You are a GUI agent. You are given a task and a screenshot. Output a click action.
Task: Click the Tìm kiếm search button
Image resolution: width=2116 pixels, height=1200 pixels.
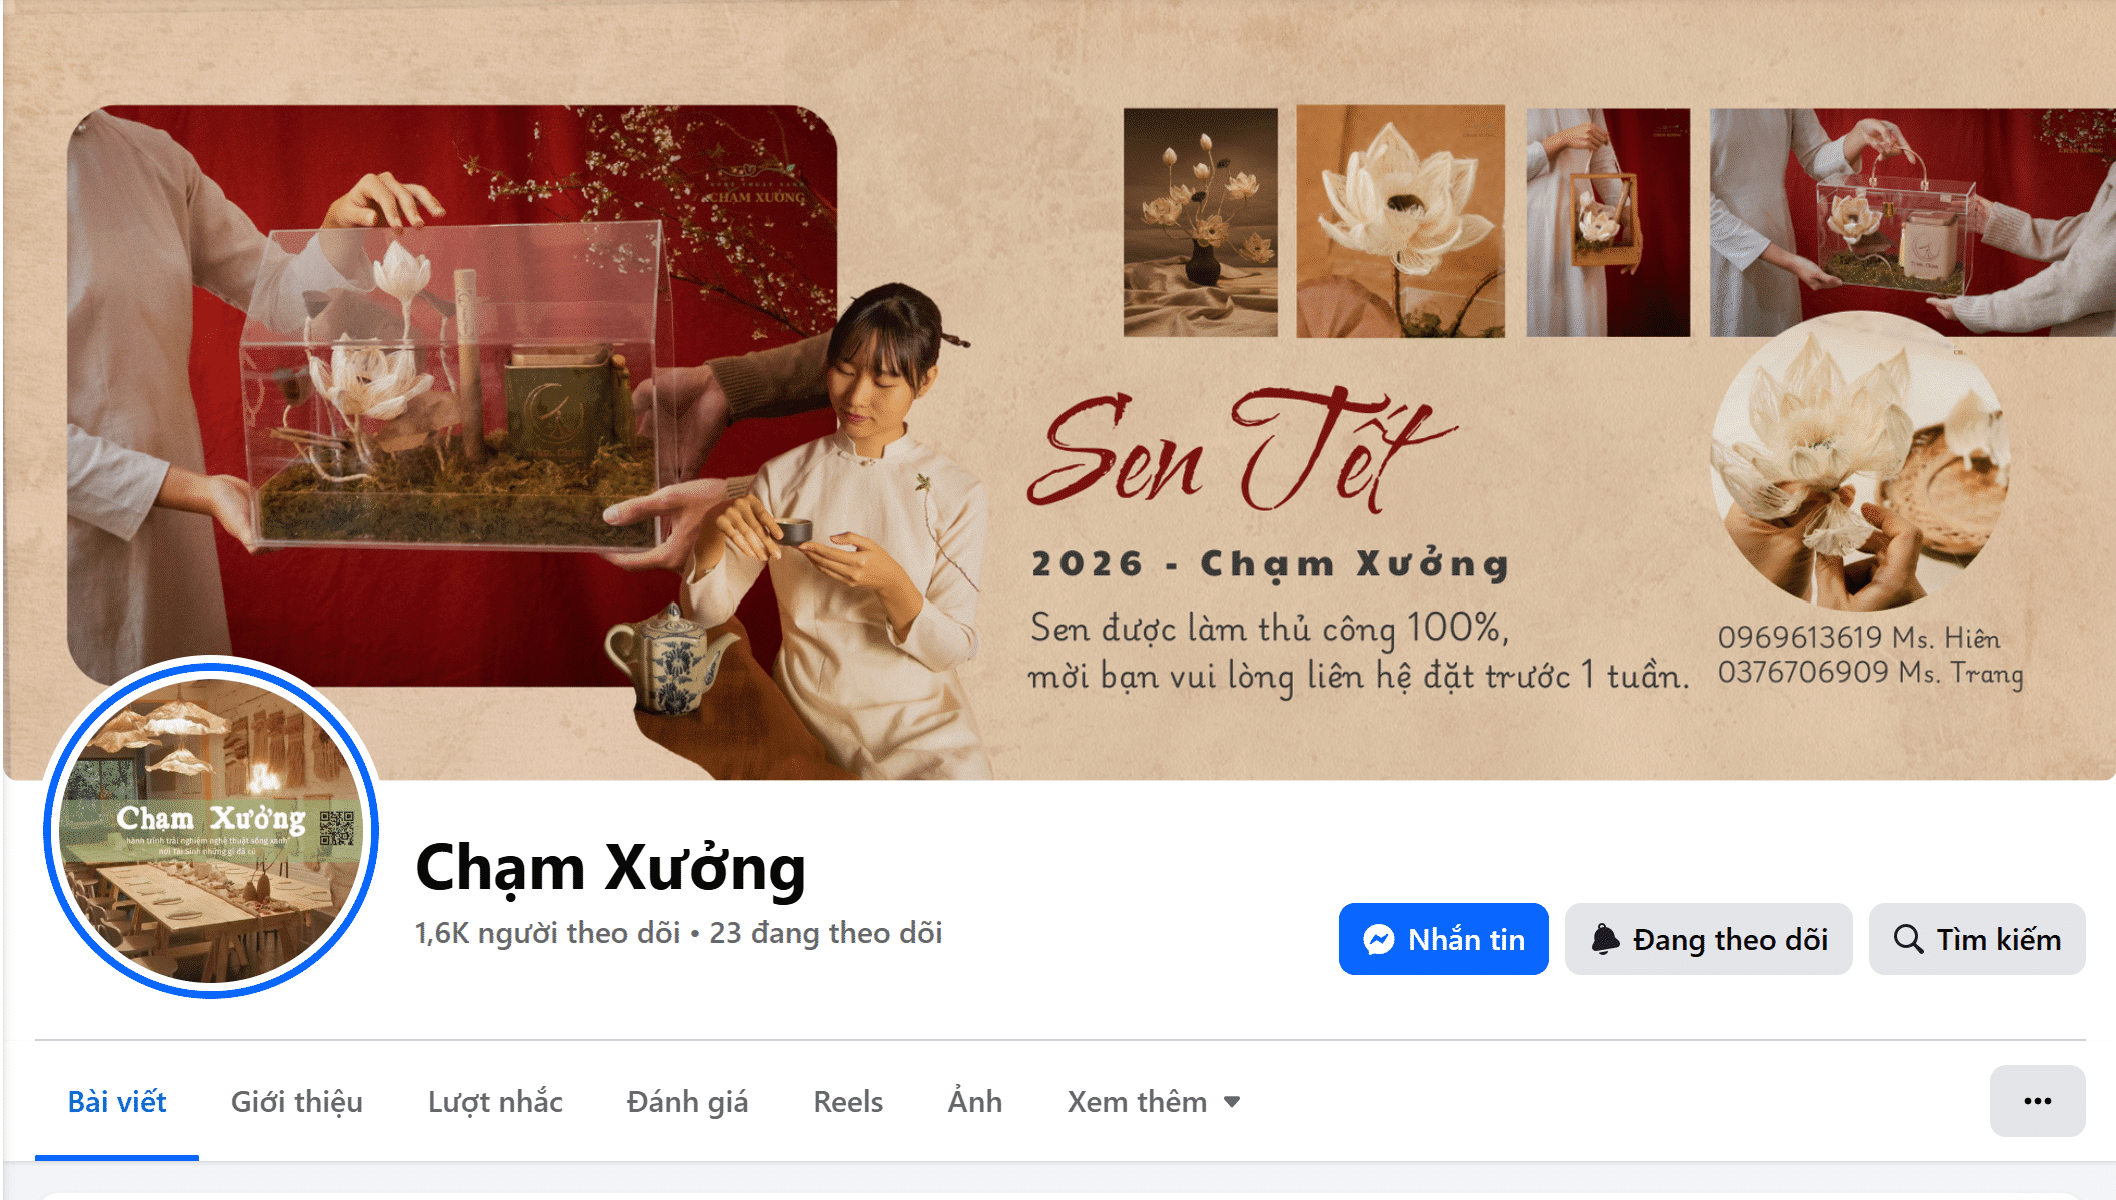[1977, 939]
